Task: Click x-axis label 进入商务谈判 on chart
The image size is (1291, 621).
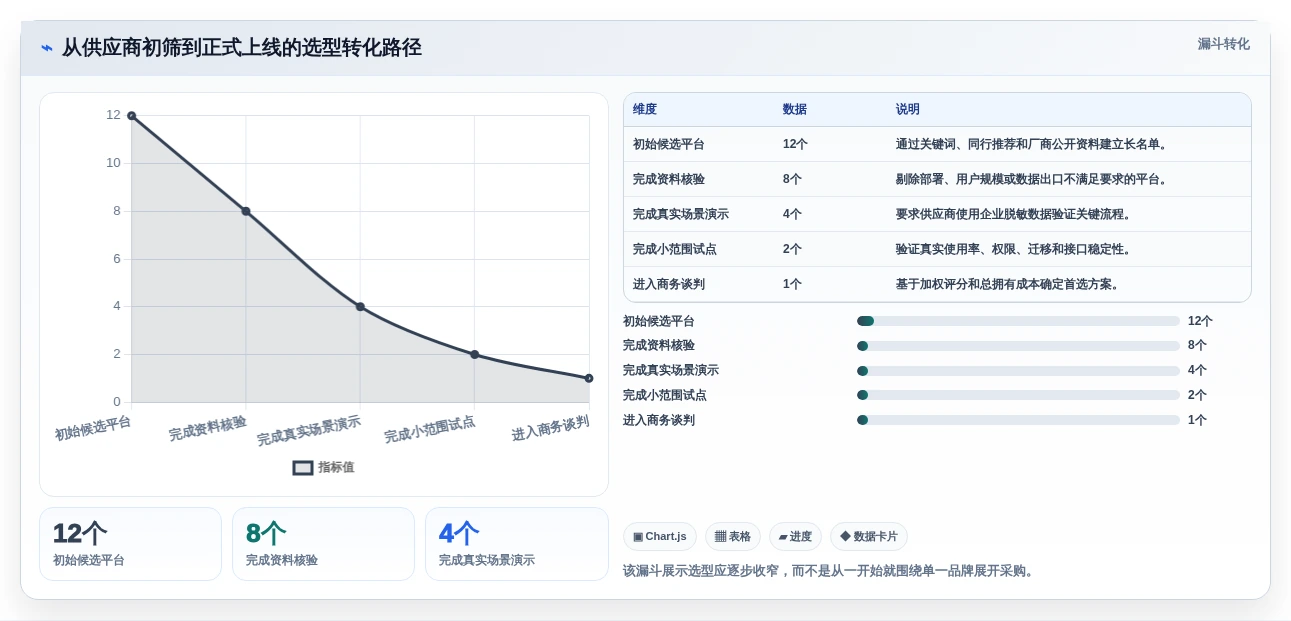Action: point(550,428)
